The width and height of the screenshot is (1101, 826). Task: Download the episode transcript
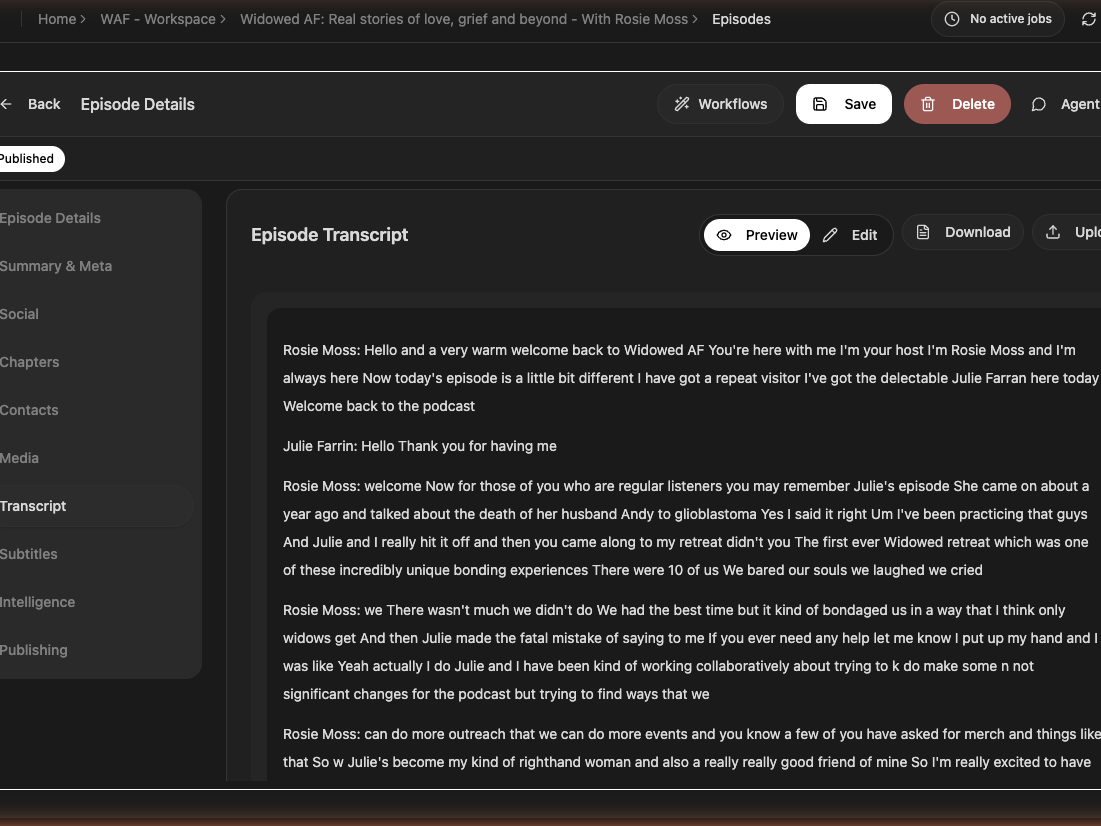pos(963,232)
